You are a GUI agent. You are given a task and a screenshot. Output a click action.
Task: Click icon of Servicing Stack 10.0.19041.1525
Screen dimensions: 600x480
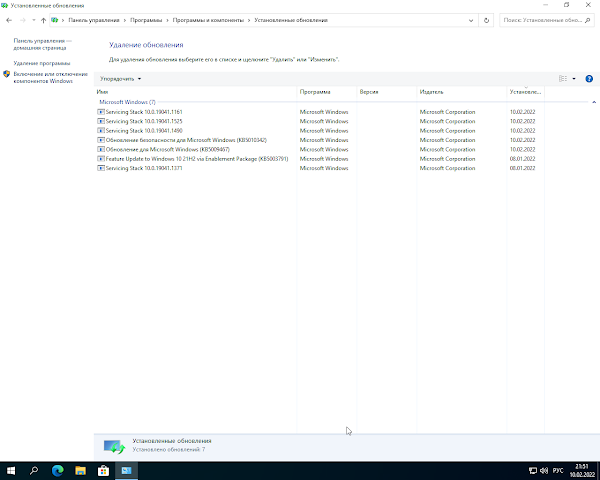coord(101,121)
